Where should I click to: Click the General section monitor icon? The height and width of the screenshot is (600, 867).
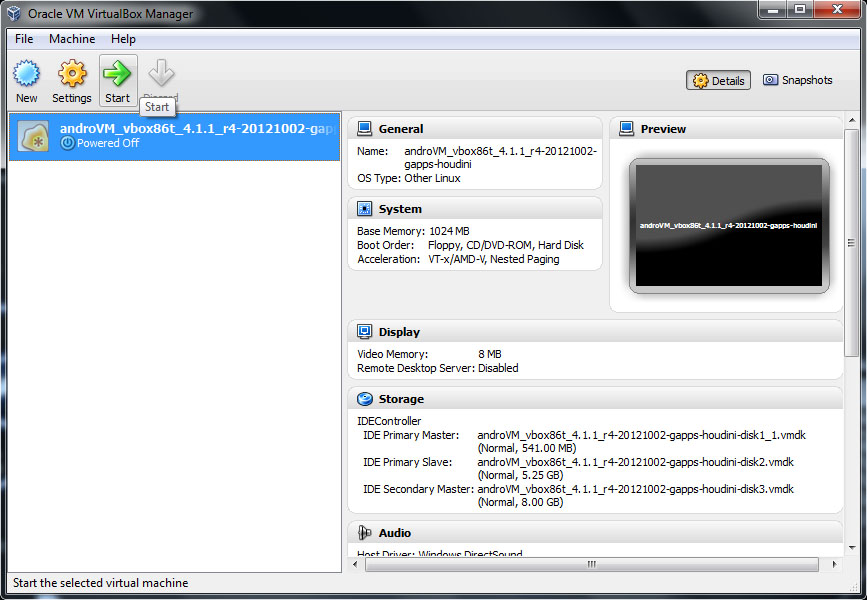pos(364,129)
